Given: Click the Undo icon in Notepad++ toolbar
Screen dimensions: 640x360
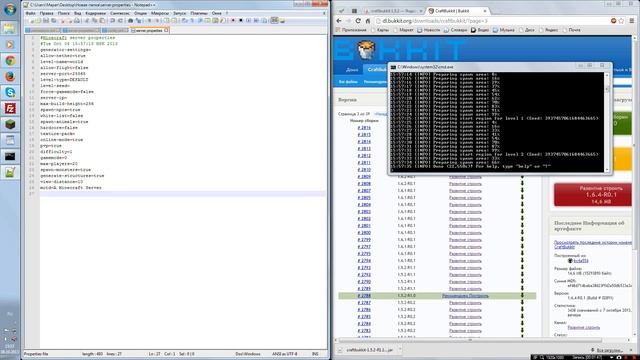Looking at the screenshot, I should (113, 20).
